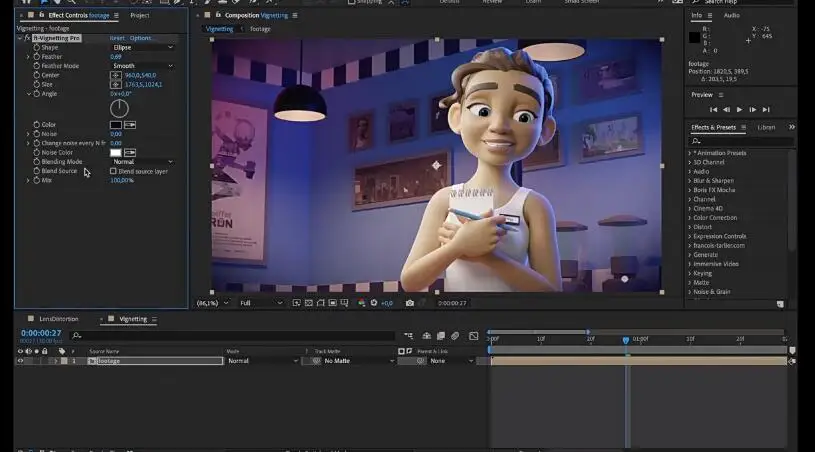Viewport: 815px width, 452px height.
Task: Click the Center point crosshair icon
Action: click(116, 75)
